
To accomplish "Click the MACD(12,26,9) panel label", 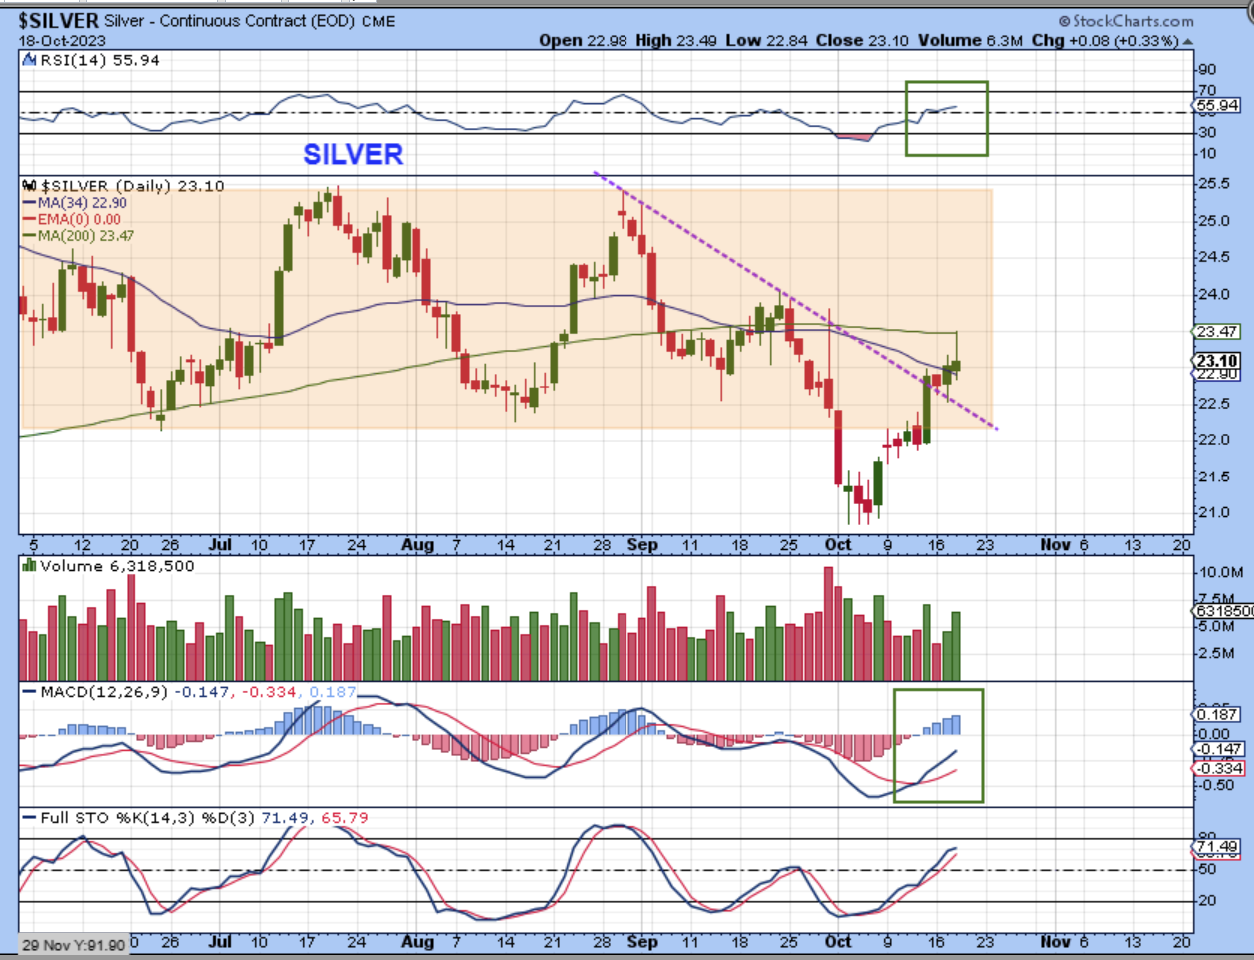I will tap(104, 692).
